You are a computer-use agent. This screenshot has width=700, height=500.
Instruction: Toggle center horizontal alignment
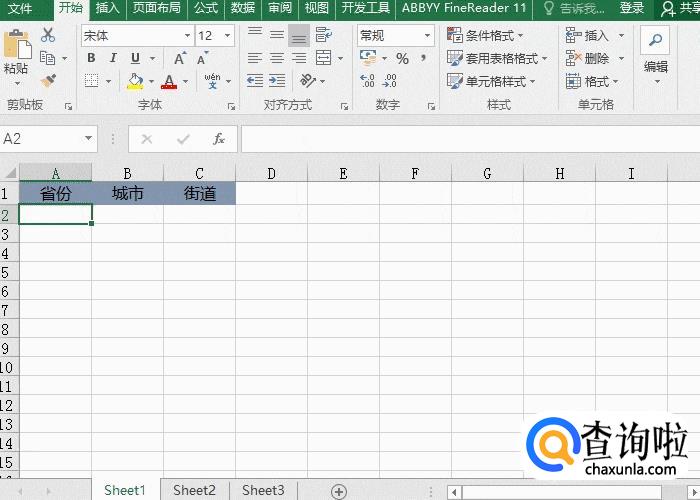click(x=277, y=58)
